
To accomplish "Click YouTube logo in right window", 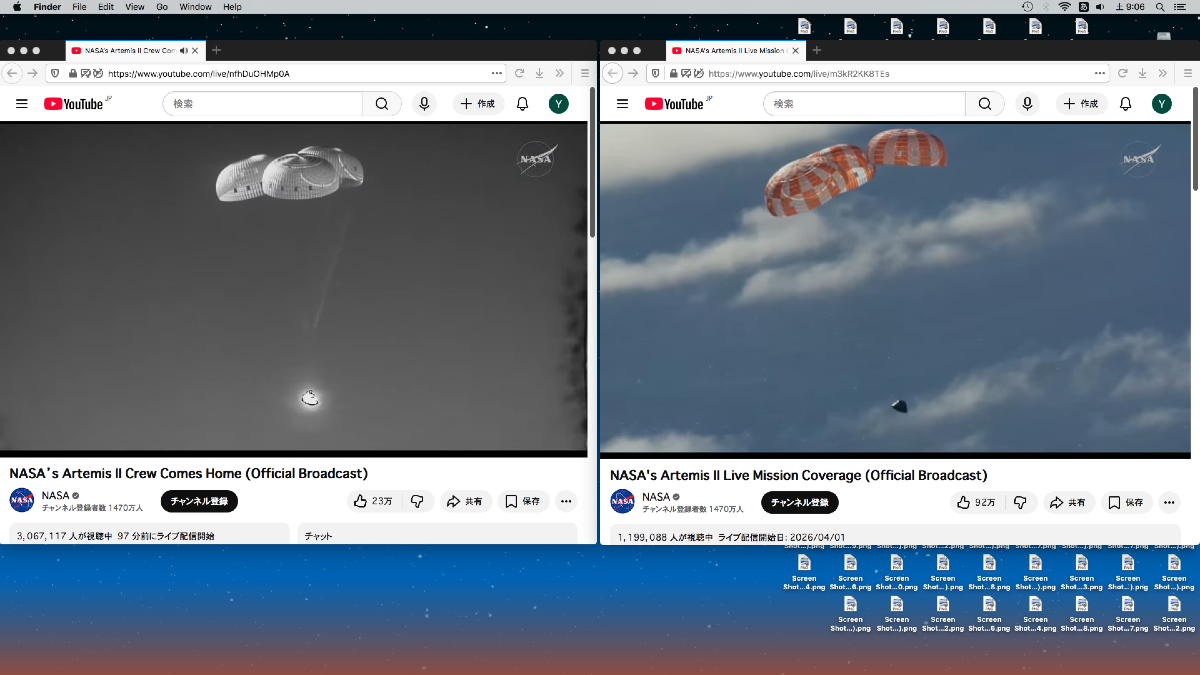I will pyautogui.click(x=674, y=104).
